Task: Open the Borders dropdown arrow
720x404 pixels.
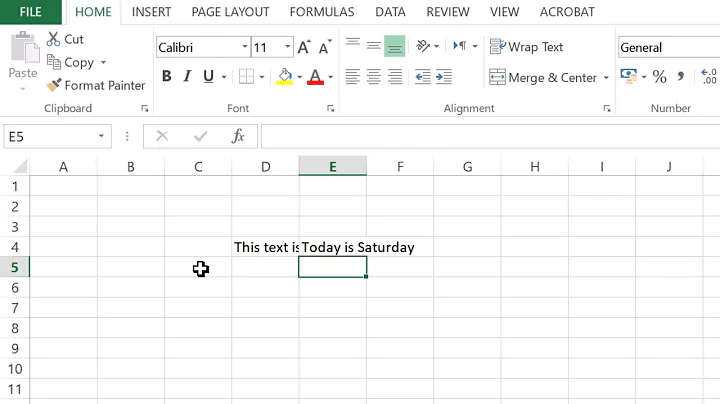Action: click(x=262, y=77)
